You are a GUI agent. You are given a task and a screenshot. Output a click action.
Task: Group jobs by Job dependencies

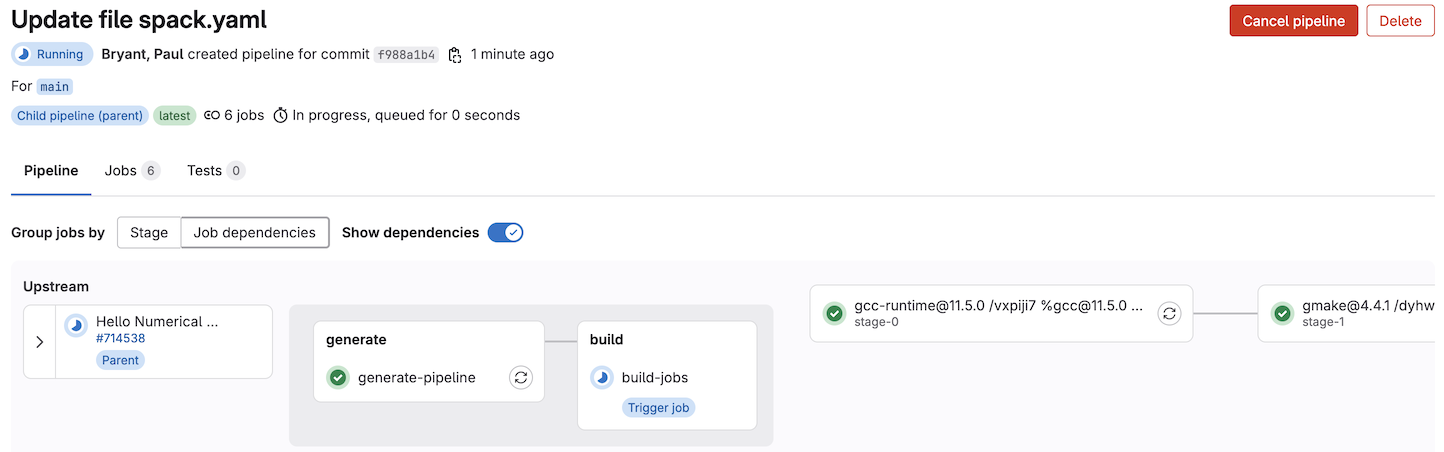(x=255, y=233)
